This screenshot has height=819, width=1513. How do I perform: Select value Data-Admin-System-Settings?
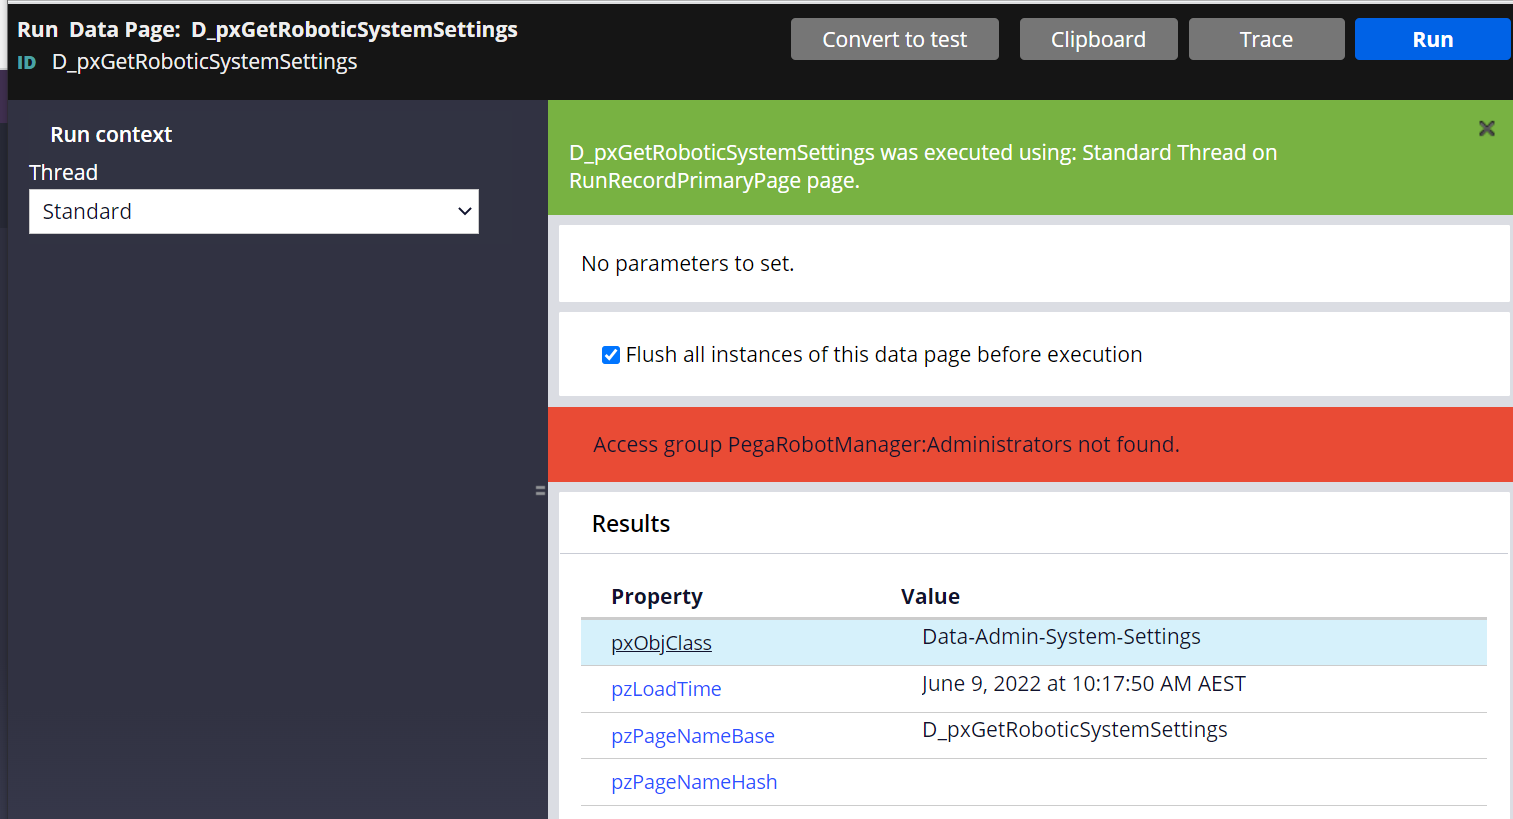click(x=1061, y=637)
